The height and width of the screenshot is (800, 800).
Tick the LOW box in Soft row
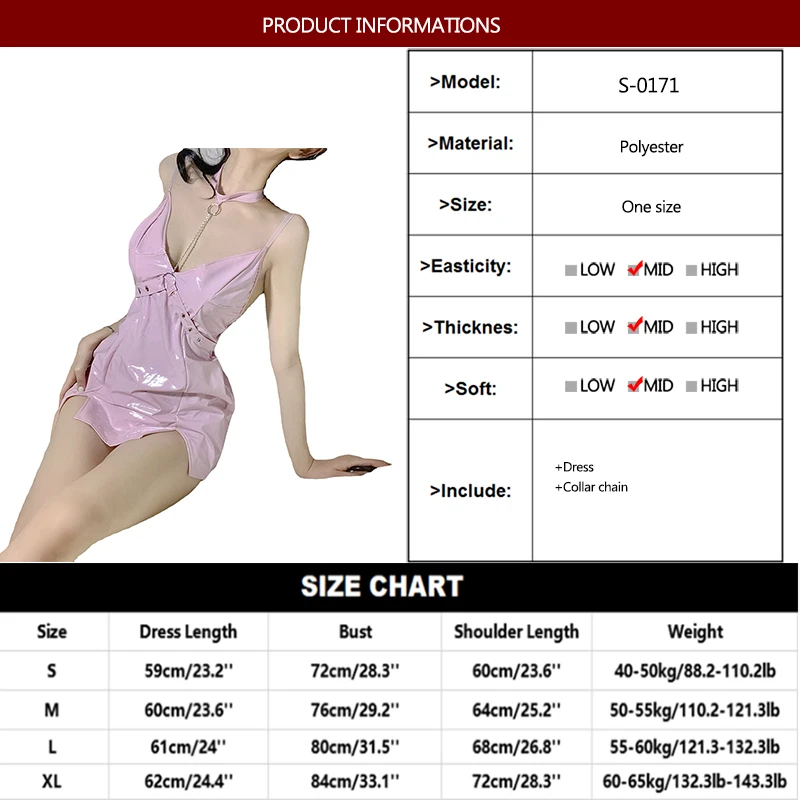tap(571, 386)
